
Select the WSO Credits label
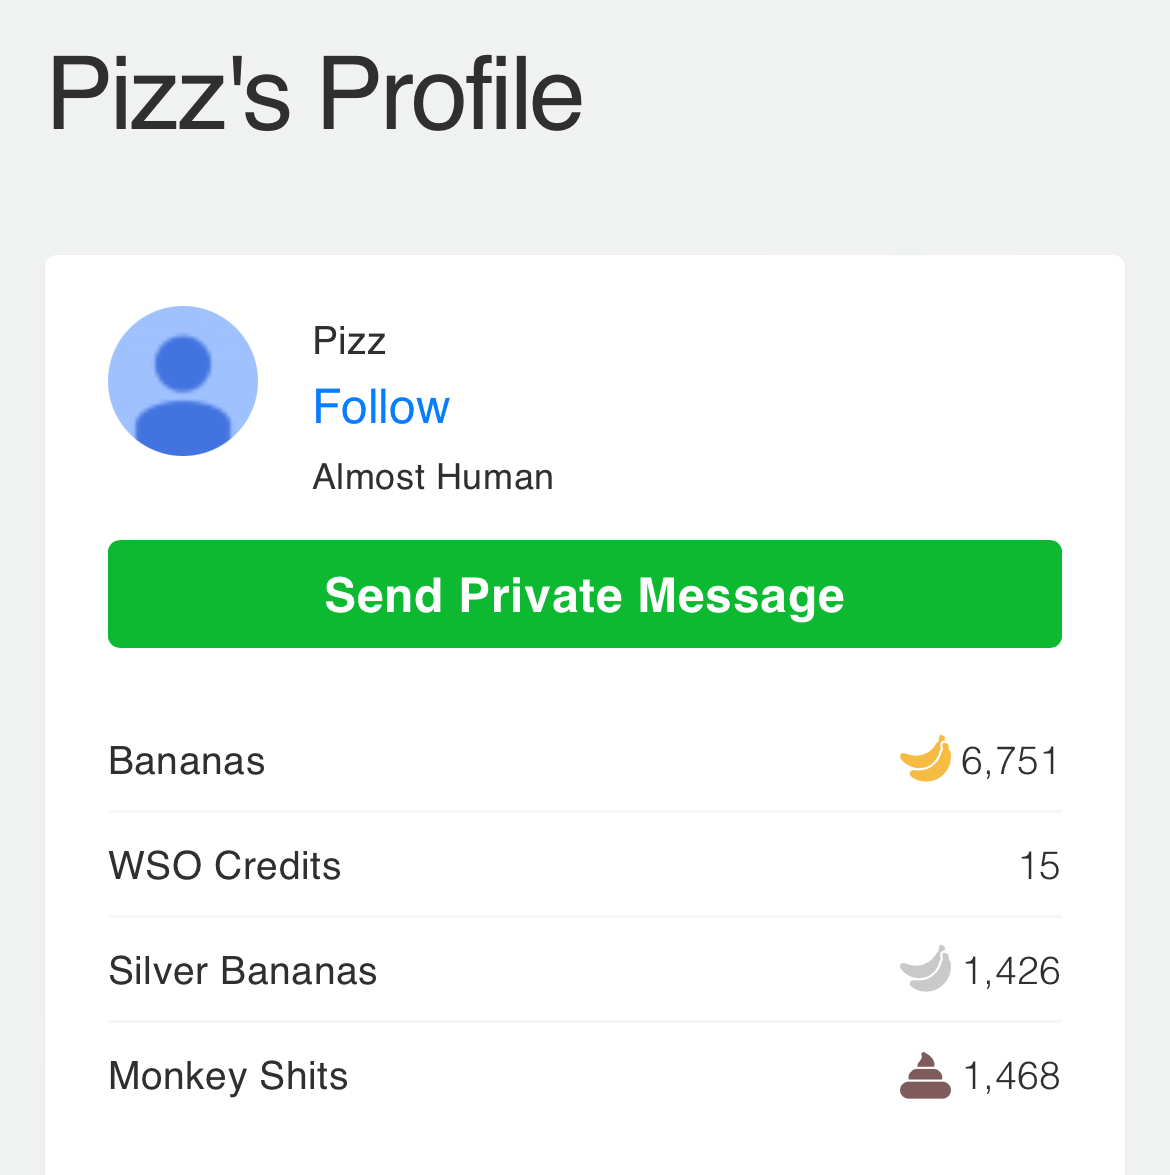(225, 866)
